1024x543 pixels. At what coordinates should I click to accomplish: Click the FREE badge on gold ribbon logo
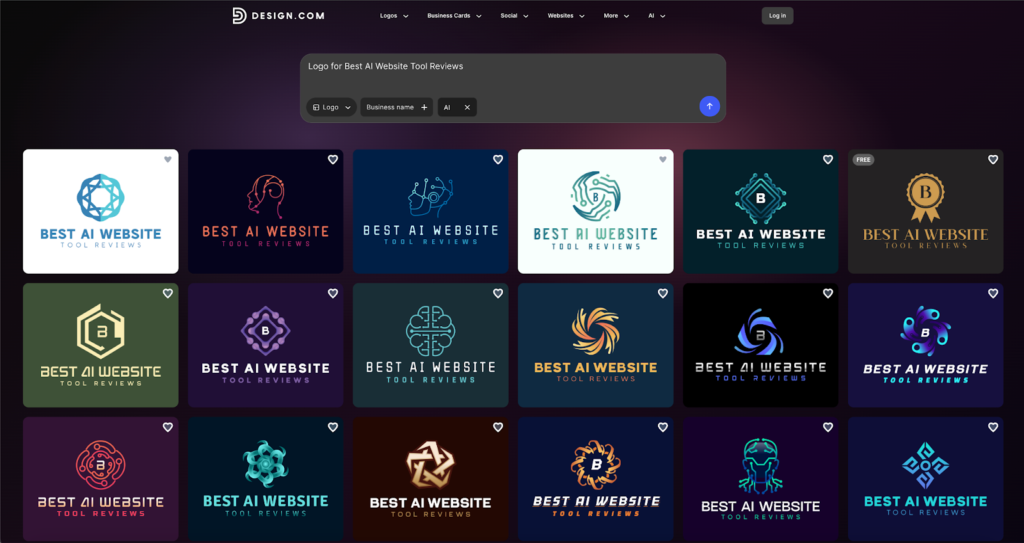863,159
